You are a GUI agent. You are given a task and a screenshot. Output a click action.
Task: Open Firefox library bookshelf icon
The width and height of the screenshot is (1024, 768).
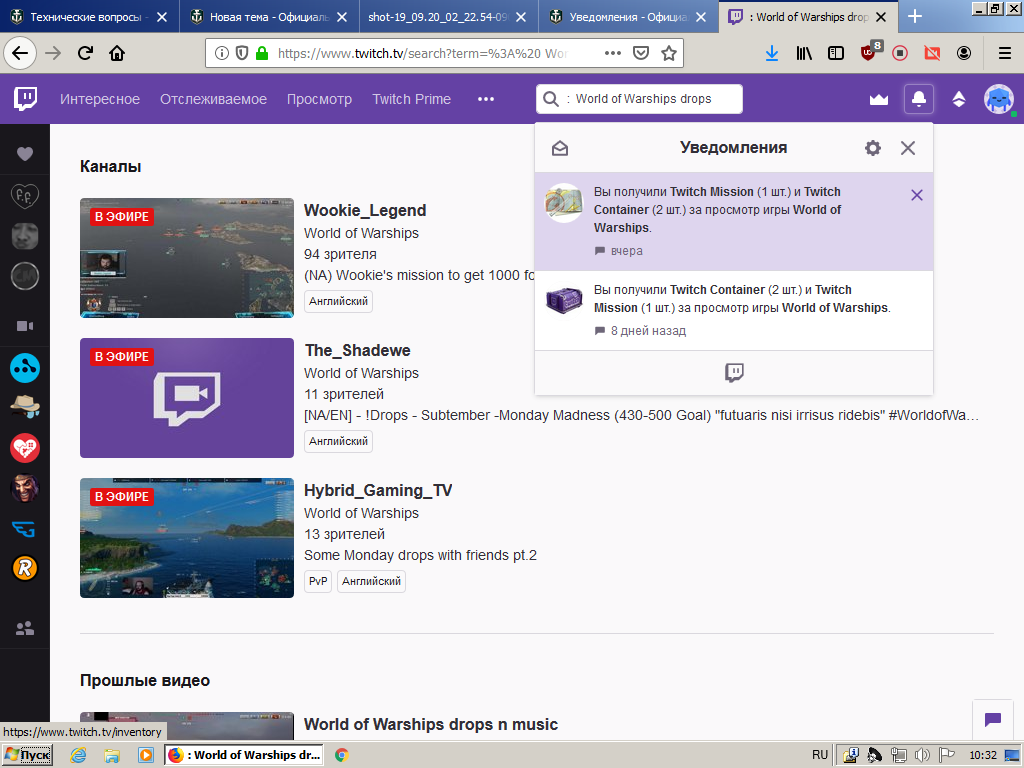point(804,53)
